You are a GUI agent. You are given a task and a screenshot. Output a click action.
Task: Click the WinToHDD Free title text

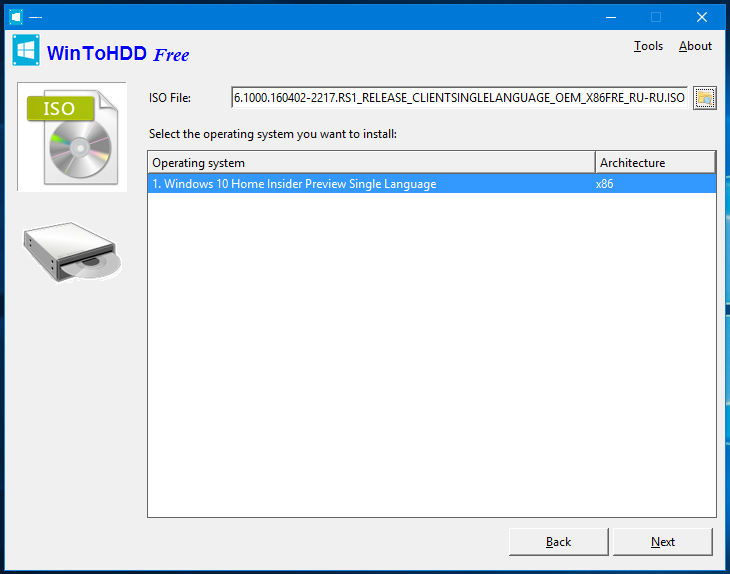pyautogui.click(x=118, y=54)
